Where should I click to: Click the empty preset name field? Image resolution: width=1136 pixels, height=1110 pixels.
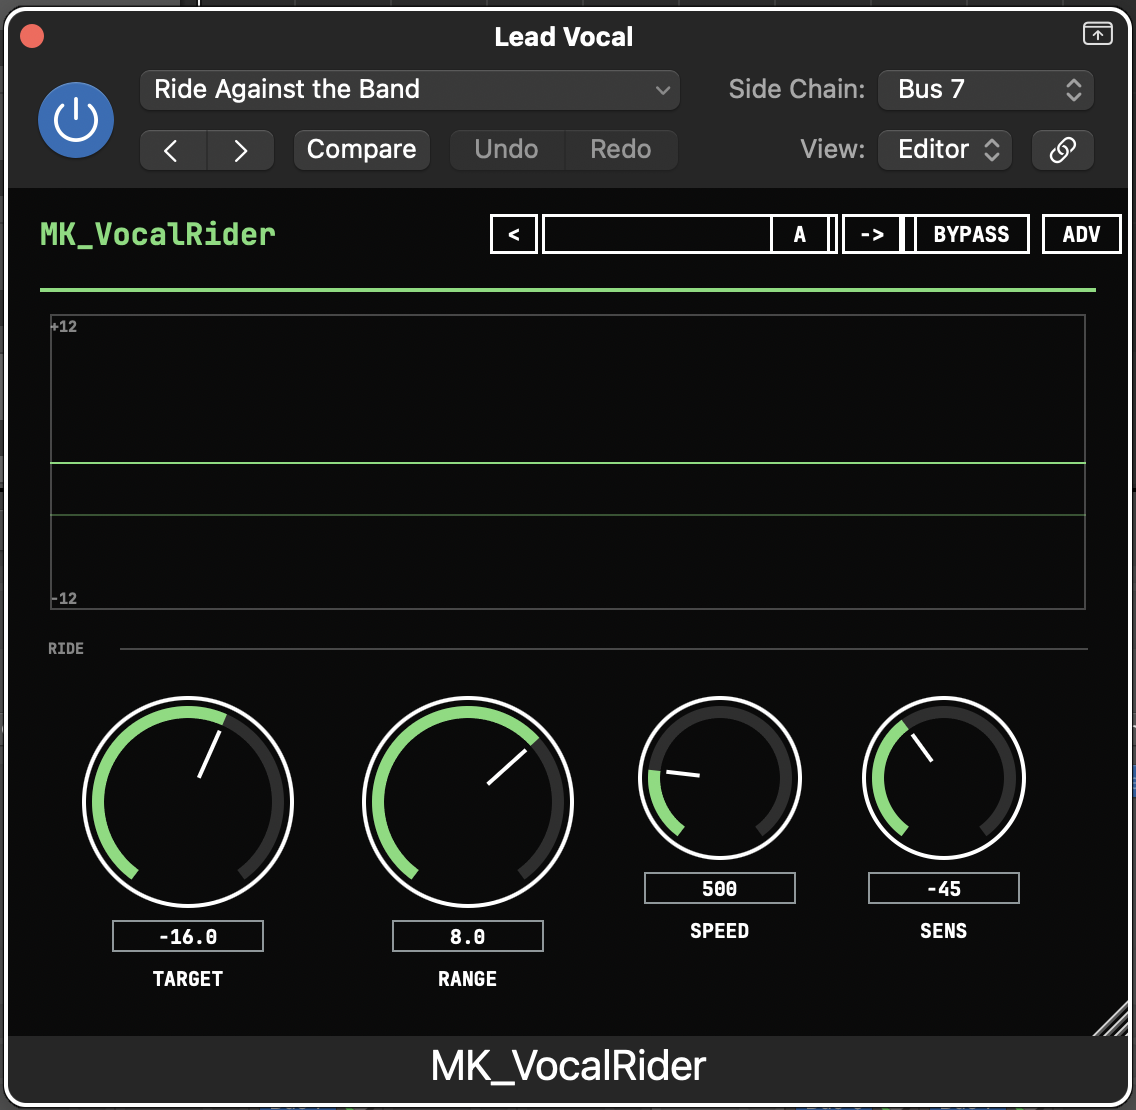point(657,234)
